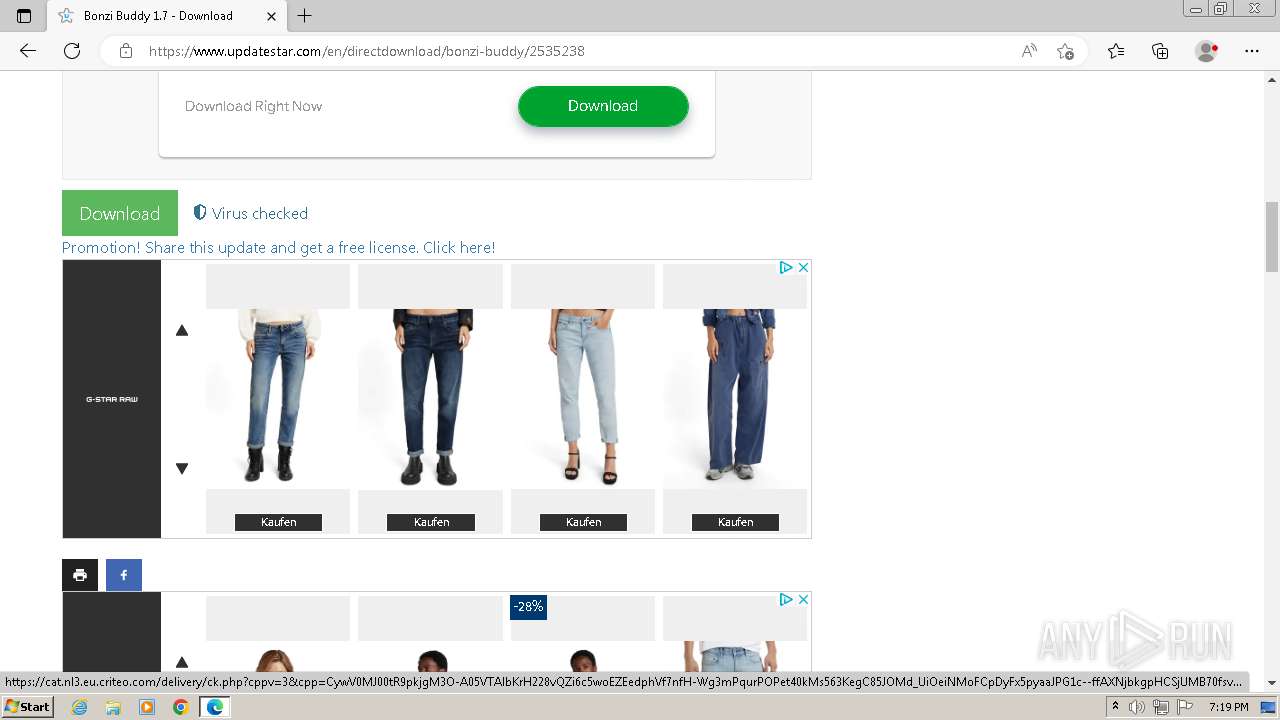Close the second advertisement banner
The image size is (1280, 720).
(803, 600)
